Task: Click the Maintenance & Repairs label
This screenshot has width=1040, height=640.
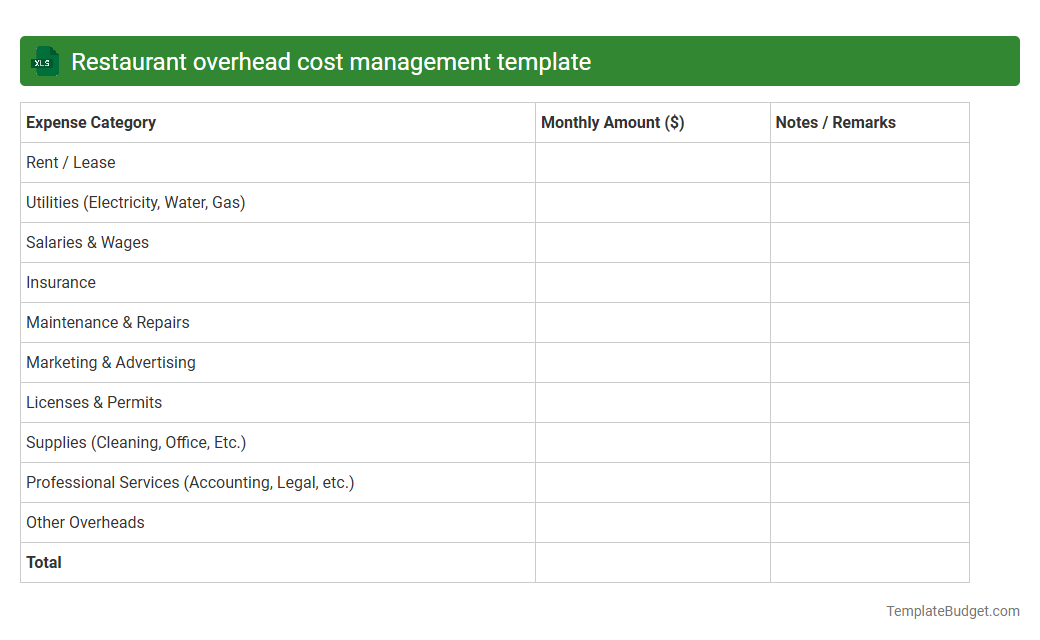Action: tap(107, 322)
